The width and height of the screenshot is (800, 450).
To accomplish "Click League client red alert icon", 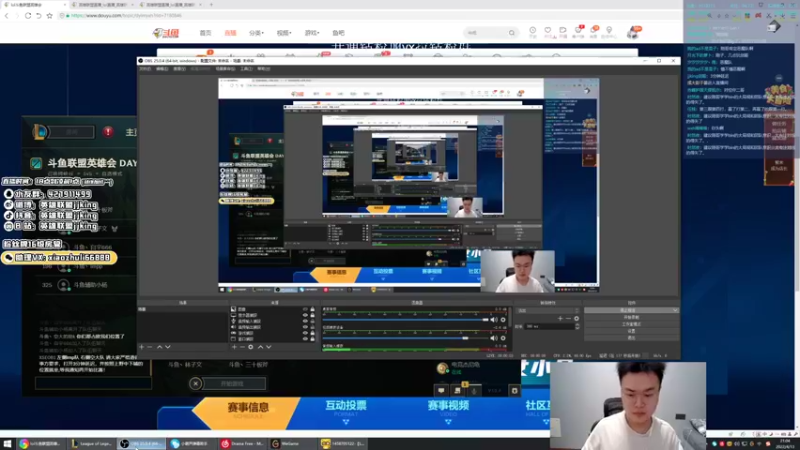I will tap(108, 132).
